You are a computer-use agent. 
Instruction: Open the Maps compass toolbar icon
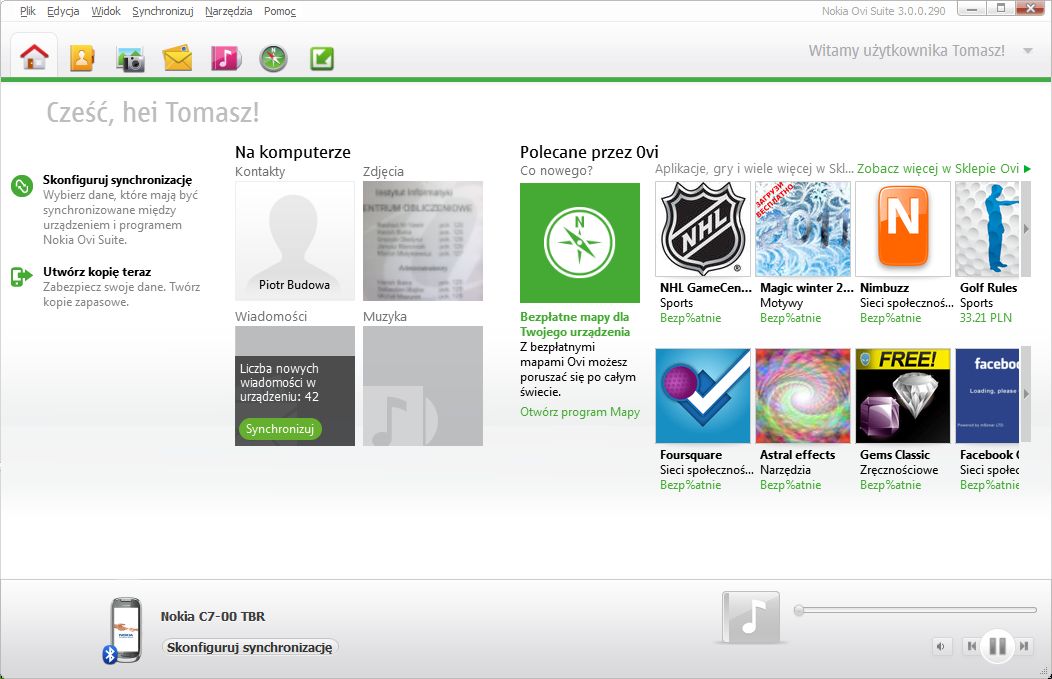tap(273, 59)
